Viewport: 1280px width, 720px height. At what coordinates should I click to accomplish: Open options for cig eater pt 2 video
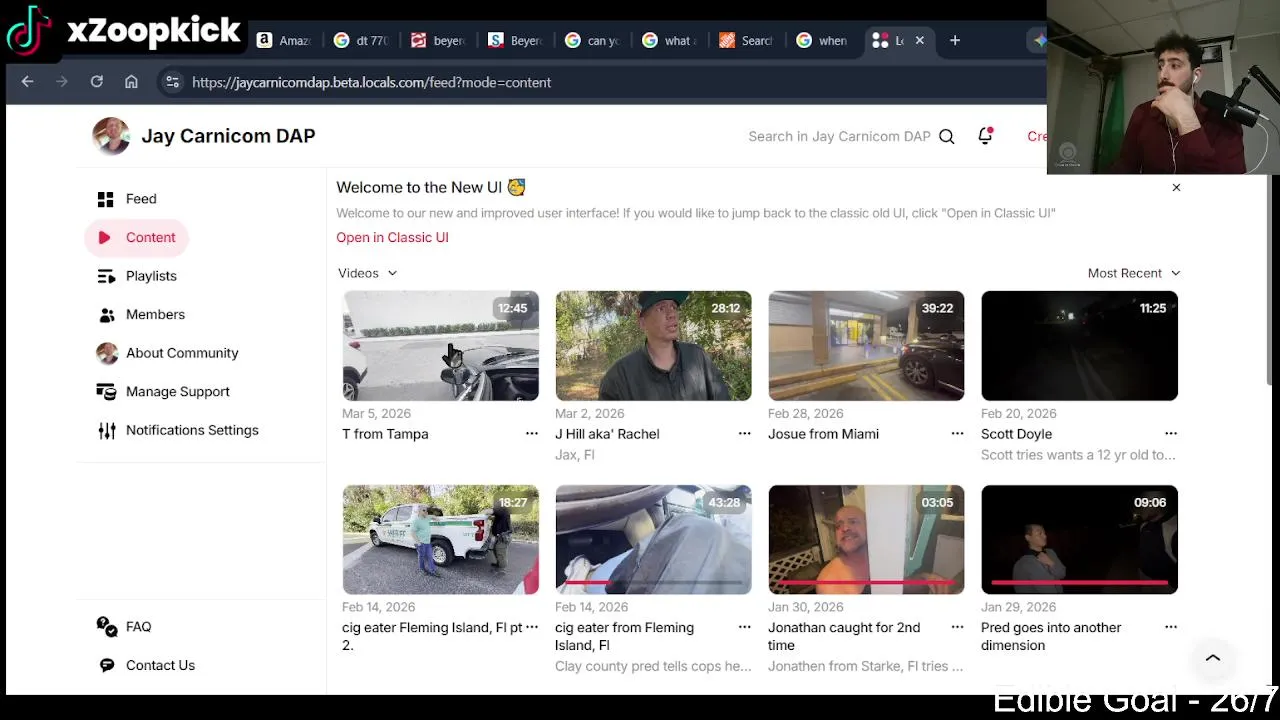click(532, 627)
